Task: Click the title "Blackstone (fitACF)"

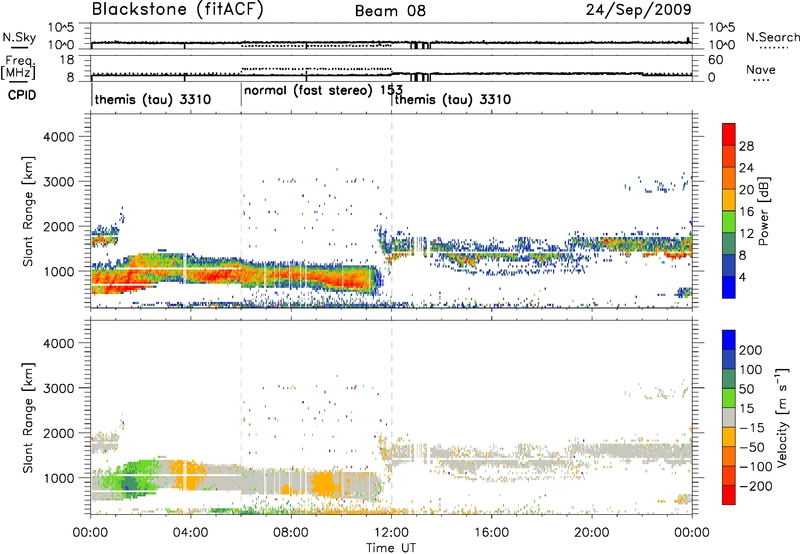Action: [x=178, y=9]
